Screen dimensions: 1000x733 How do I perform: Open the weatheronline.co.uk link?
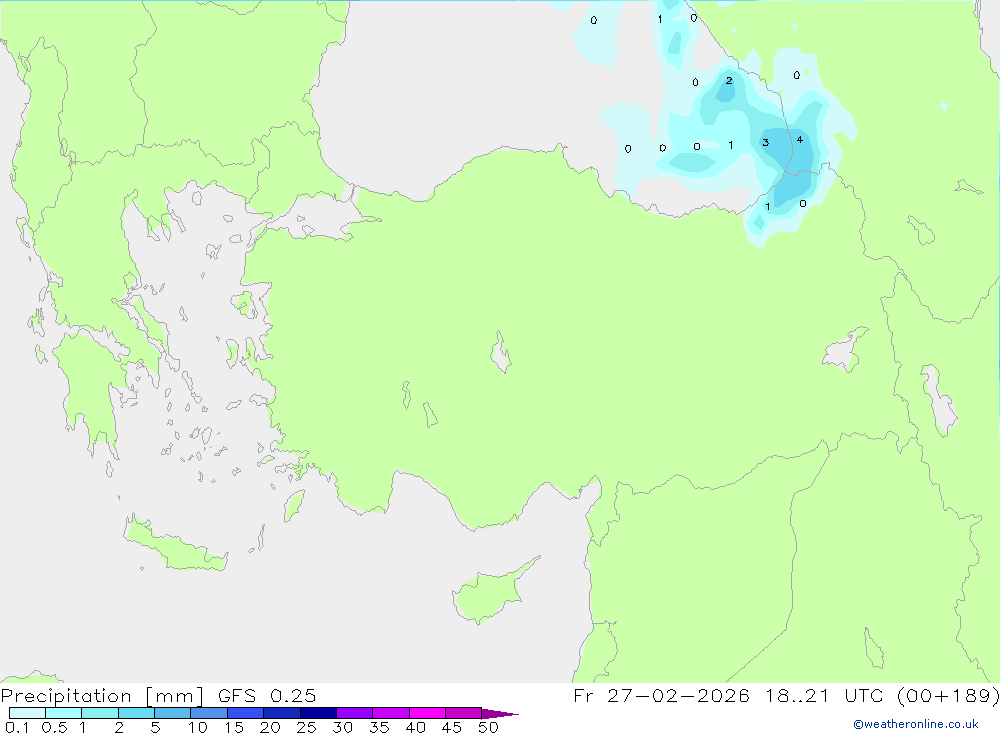pyautogui.click(x=916, y=724)
